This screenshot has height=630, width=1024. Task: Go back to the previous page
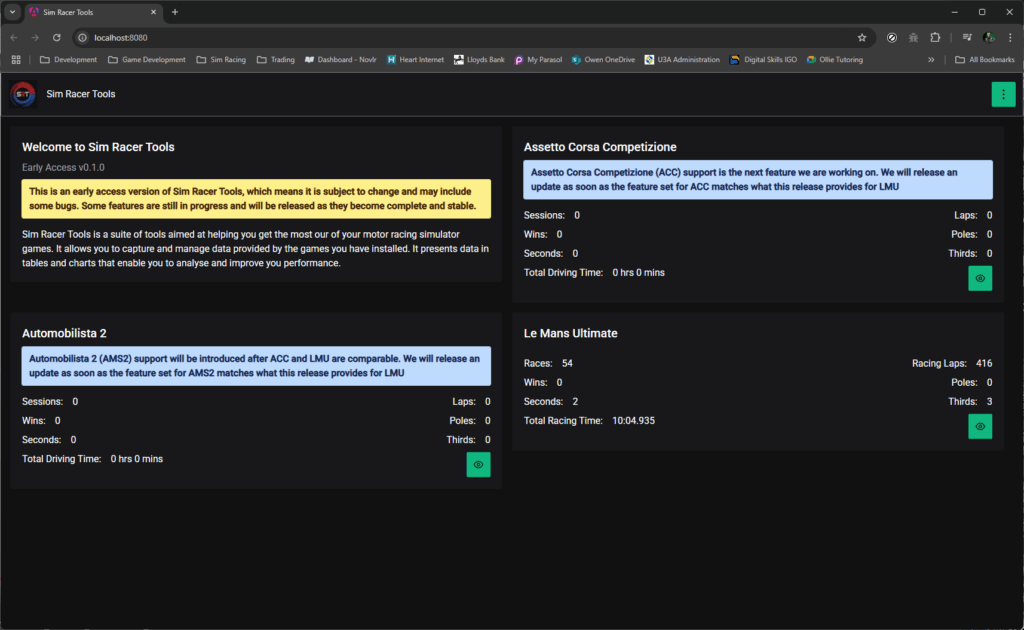pos(14,38)
